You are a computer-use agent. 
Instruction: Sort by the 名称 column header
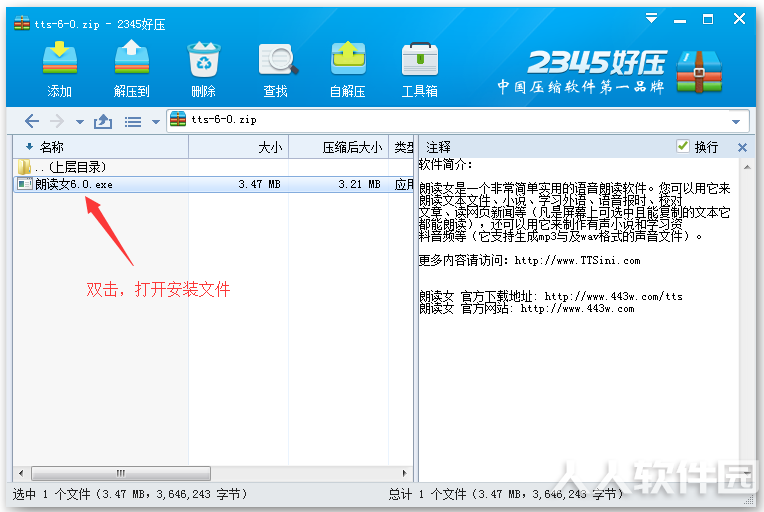[x=101, y=147]
